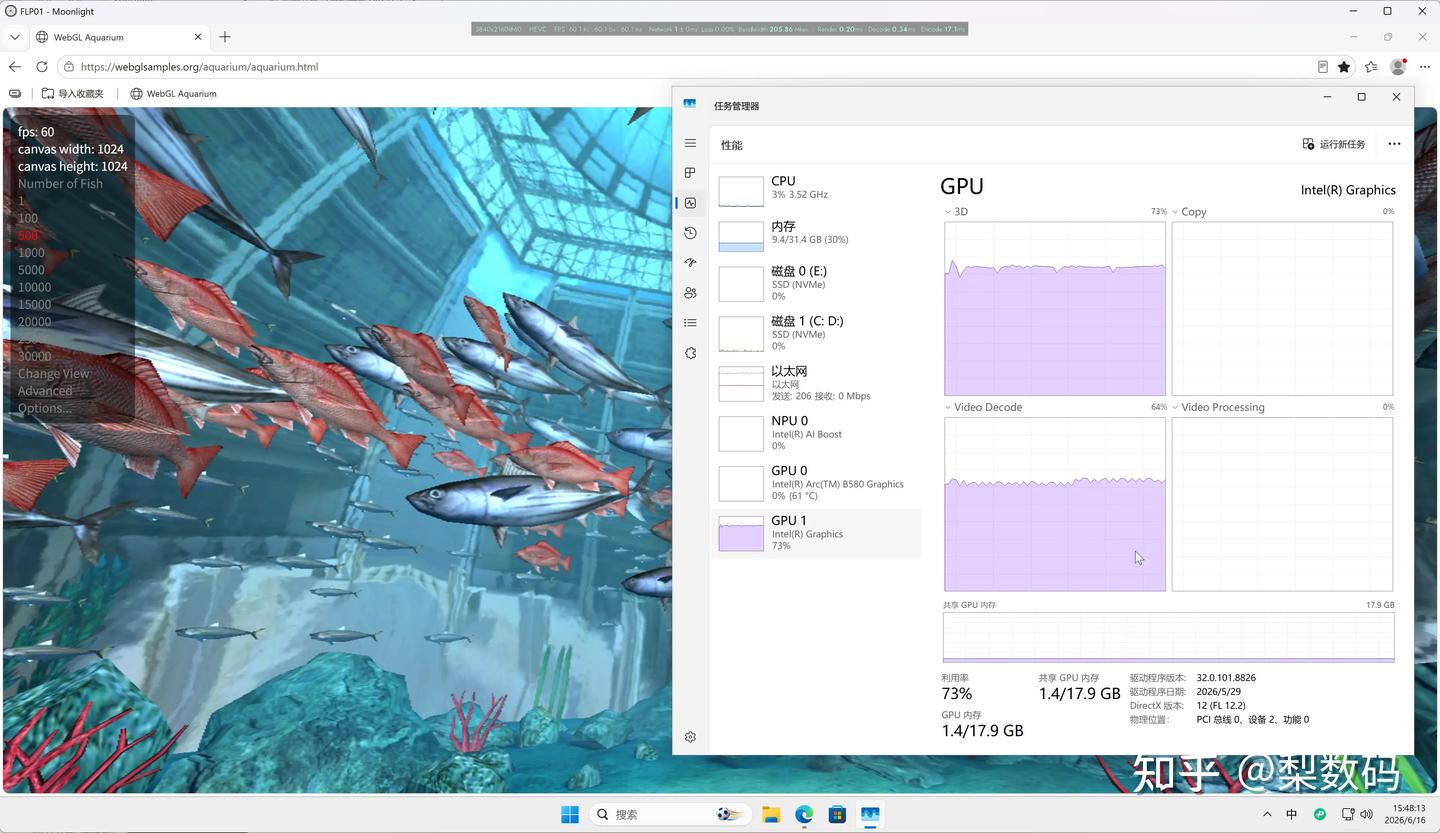Open the Services page icon in sidebar
The width and height of the screenshot is (1440, 833).
click(x=690, y=353)
